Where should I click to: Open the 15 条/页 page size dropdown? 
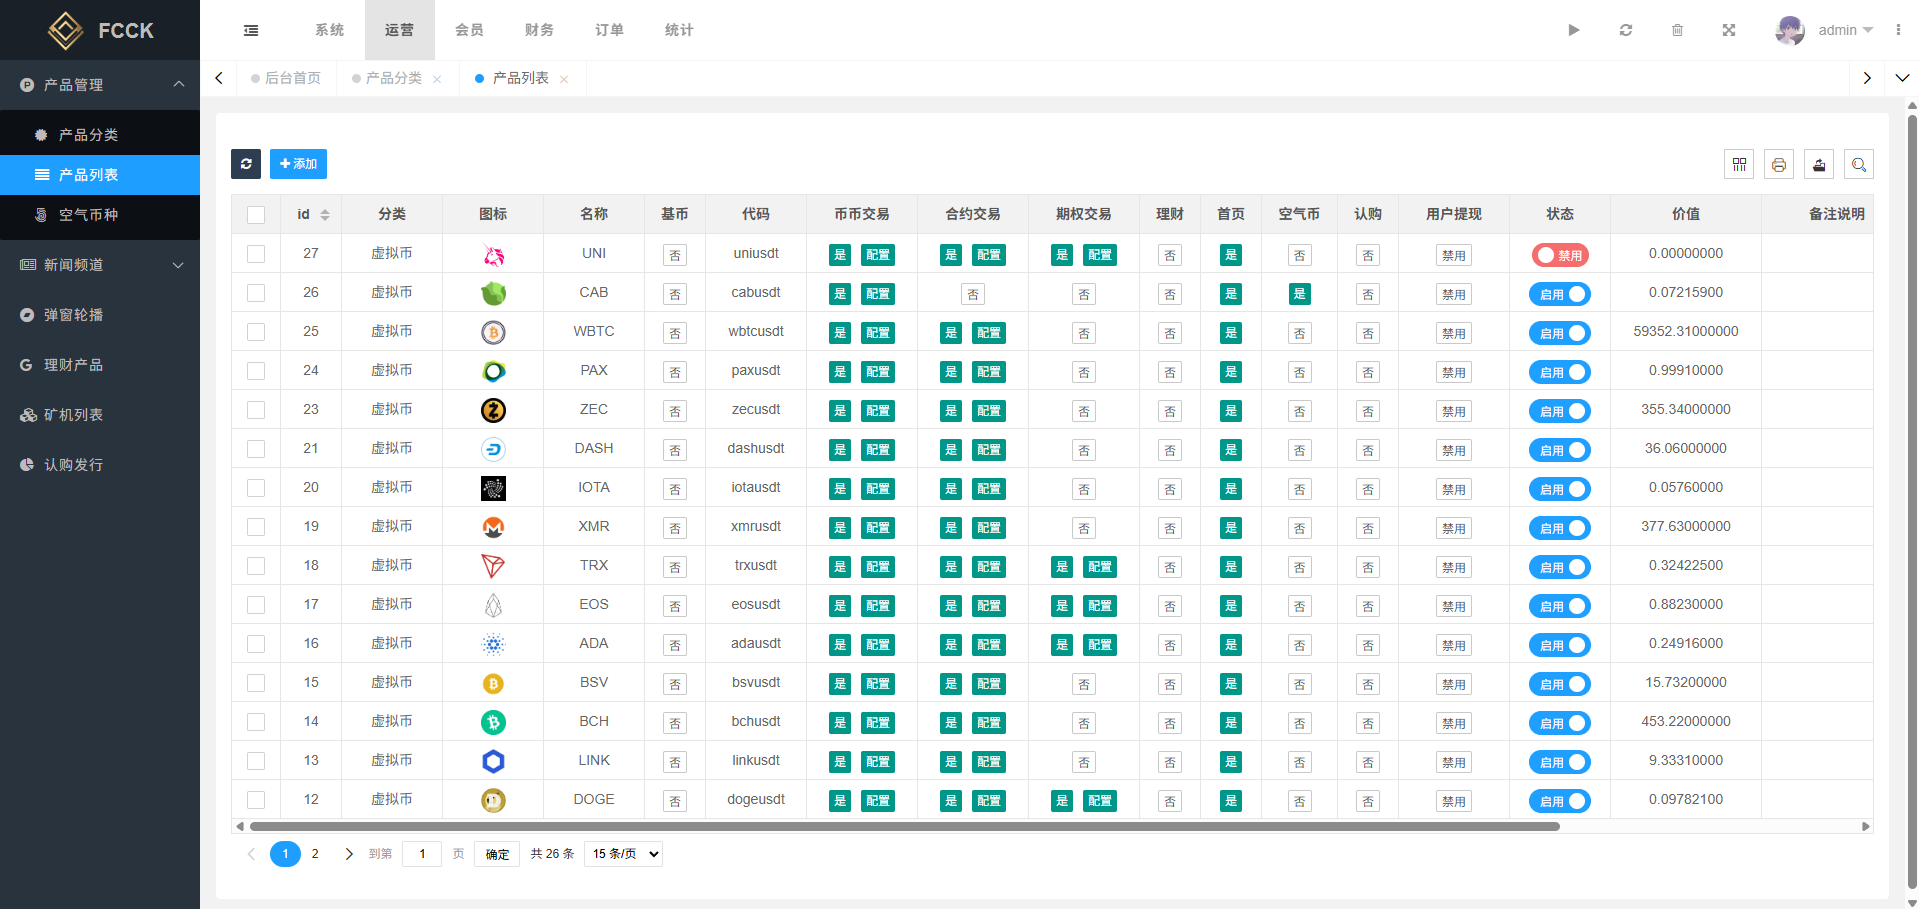click(623, 854)
